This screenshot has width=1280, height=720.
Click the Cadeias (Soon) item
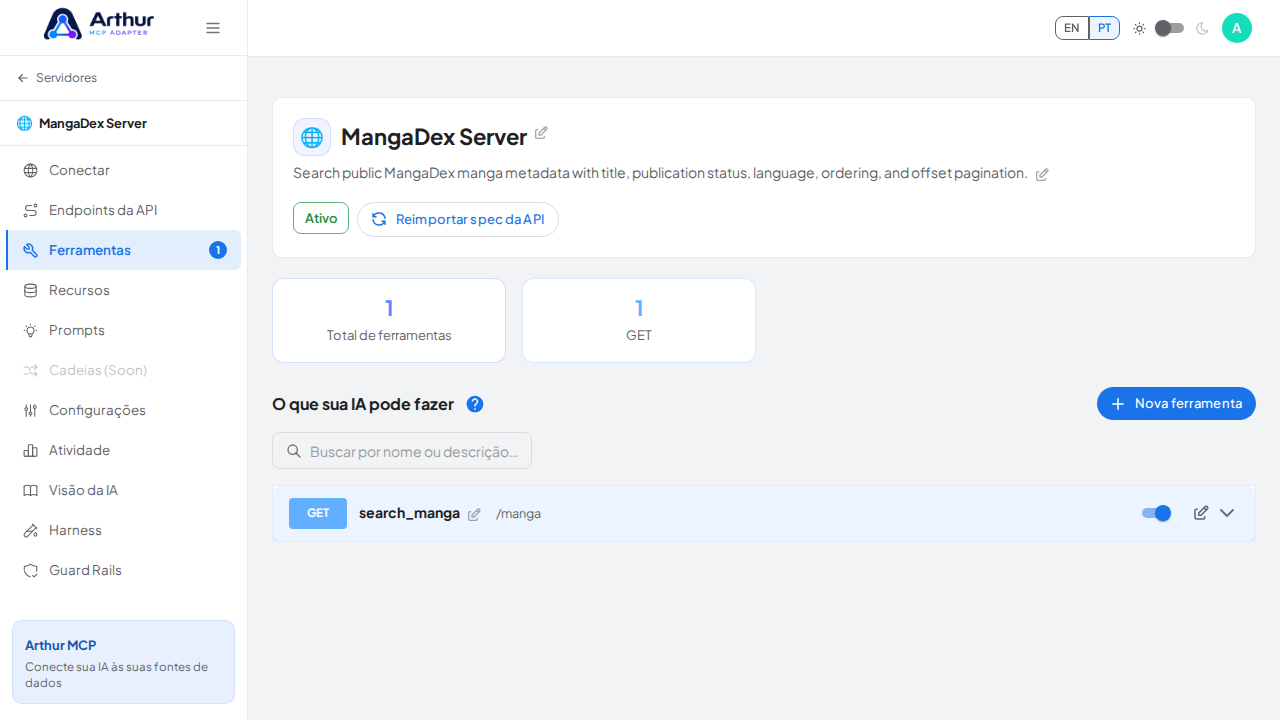coord(123,370)
